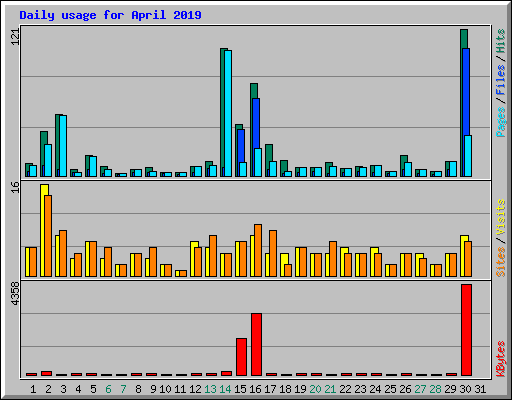This screenshot has height=400, width=512.
Task: Click the 121 axis maximum label
Action: 16,36
